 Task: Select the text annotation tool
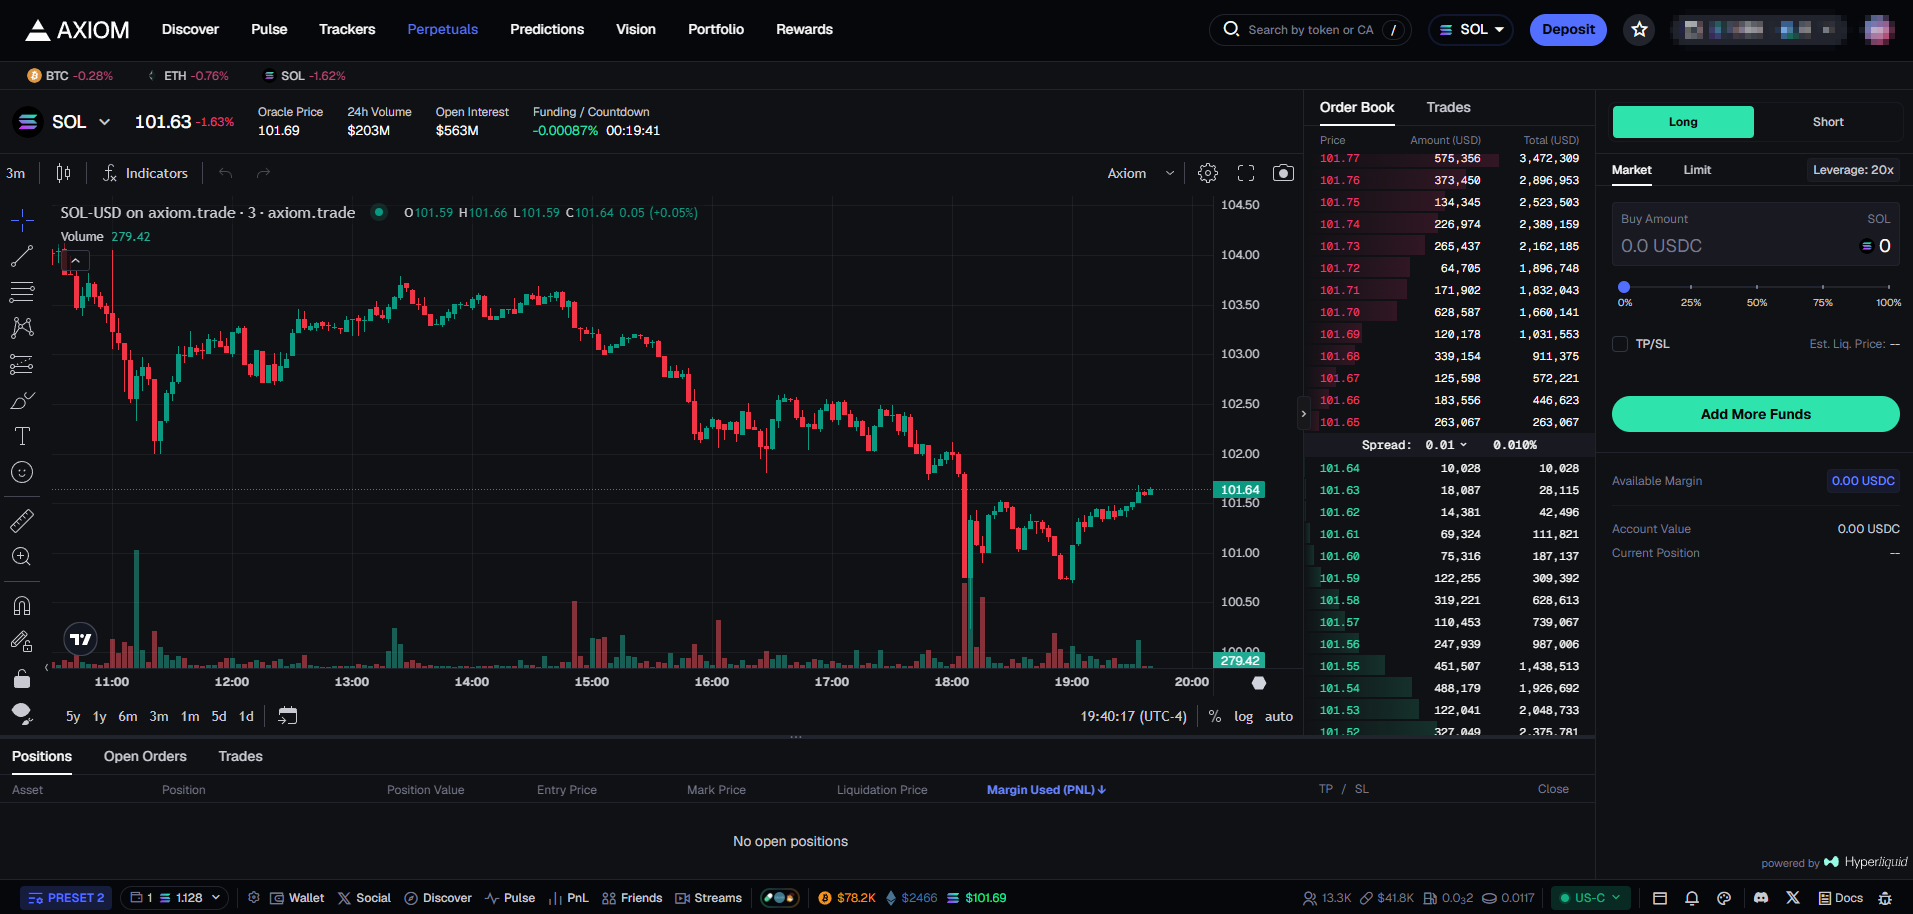22,436
